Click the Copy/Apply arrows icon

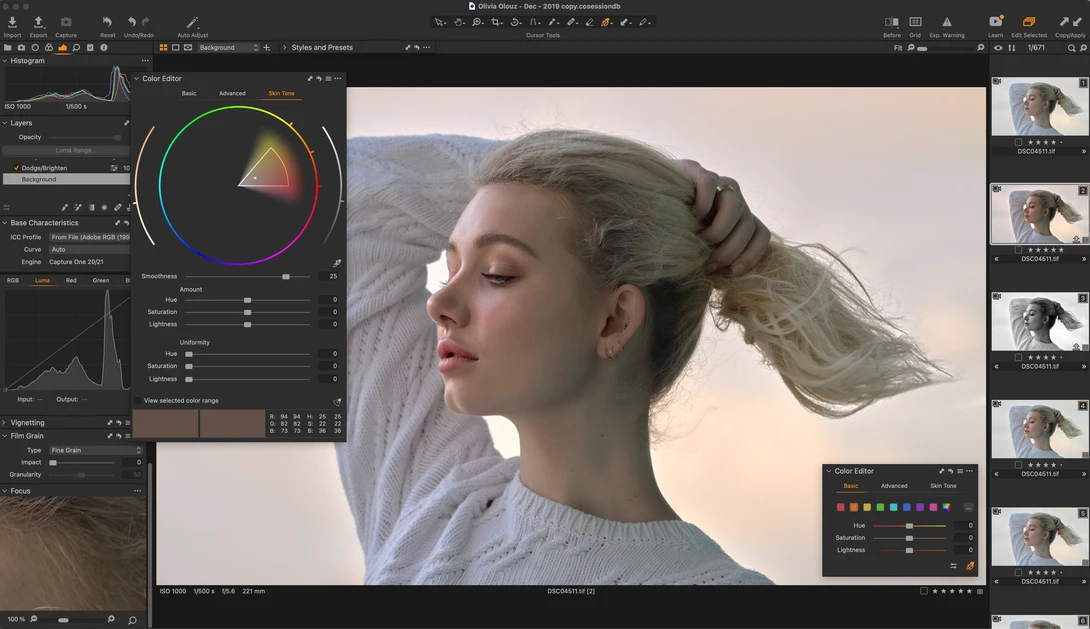(1071, 22)
